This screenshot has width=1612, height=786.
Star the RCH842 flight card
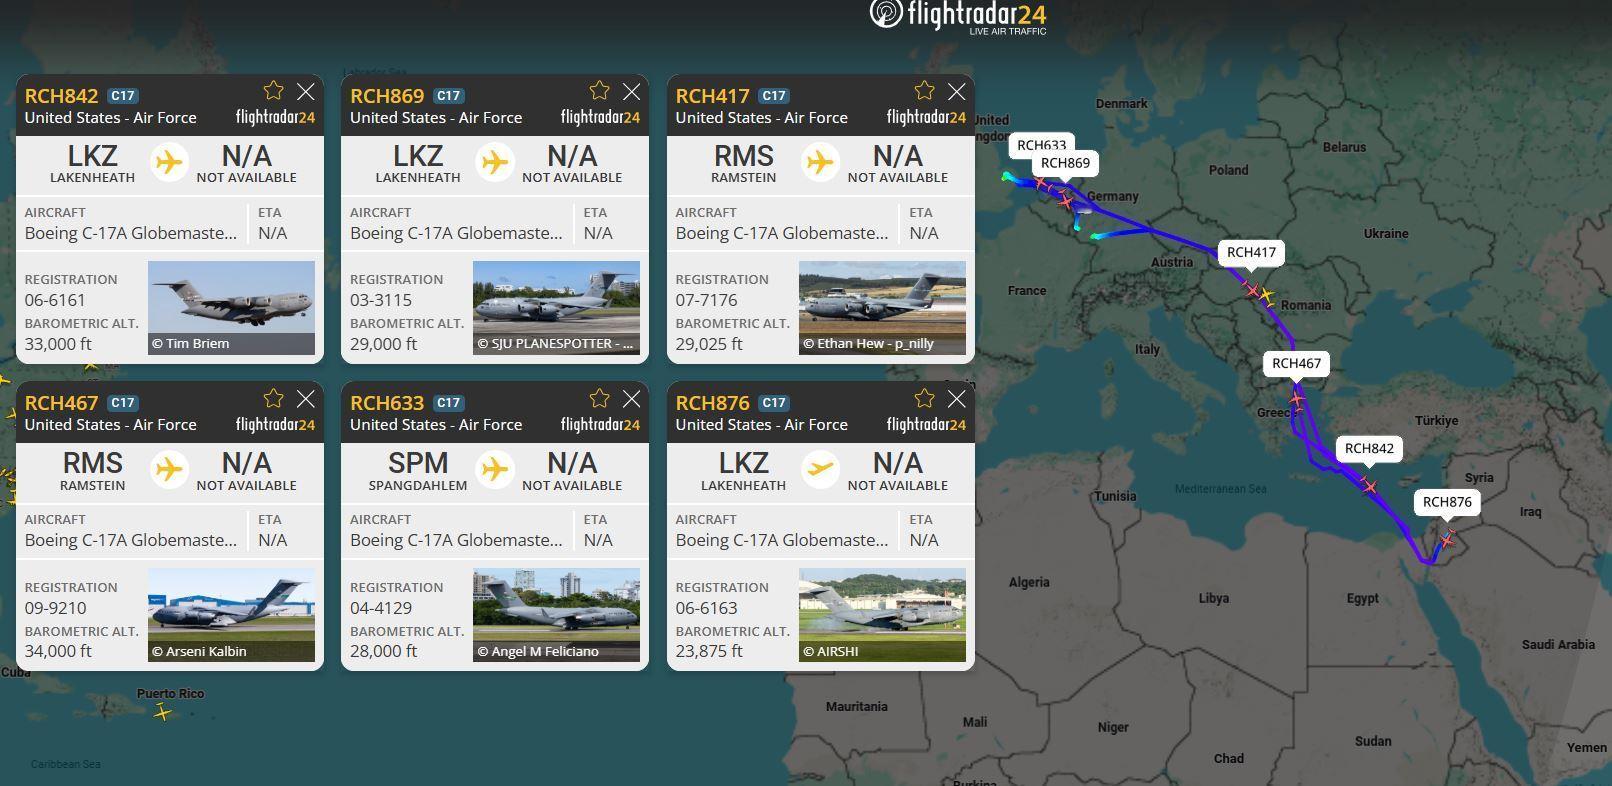(273, 91)
